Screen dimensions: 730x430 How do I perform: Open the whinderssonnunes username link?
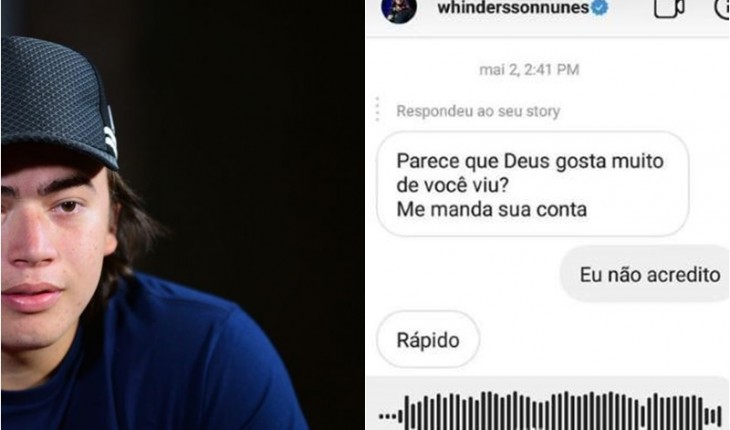click(513, 7)
